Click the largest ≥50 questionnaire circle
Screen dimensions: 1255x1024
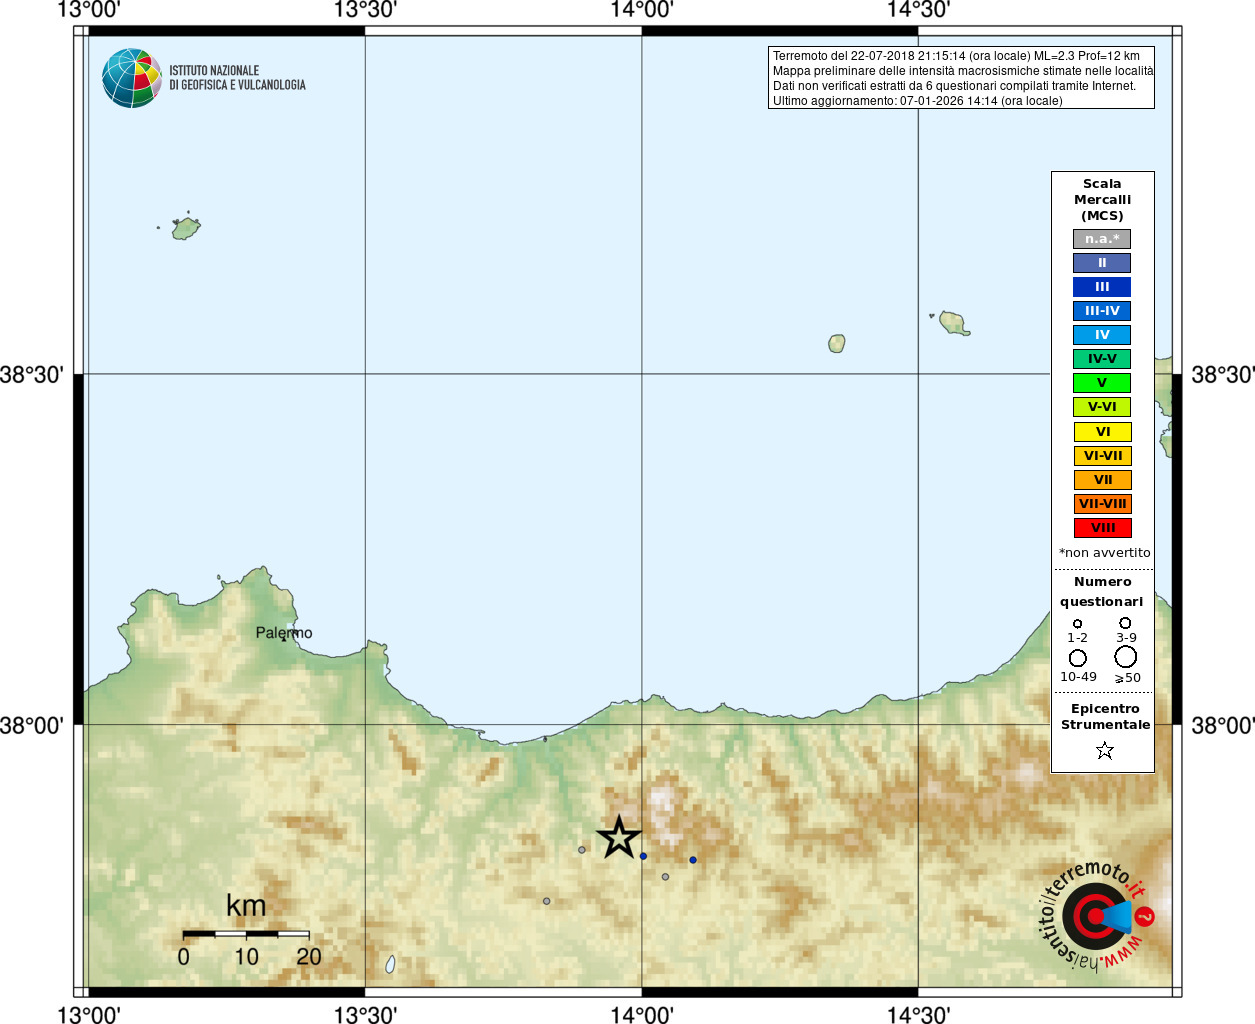click(x=1126, y=657)
